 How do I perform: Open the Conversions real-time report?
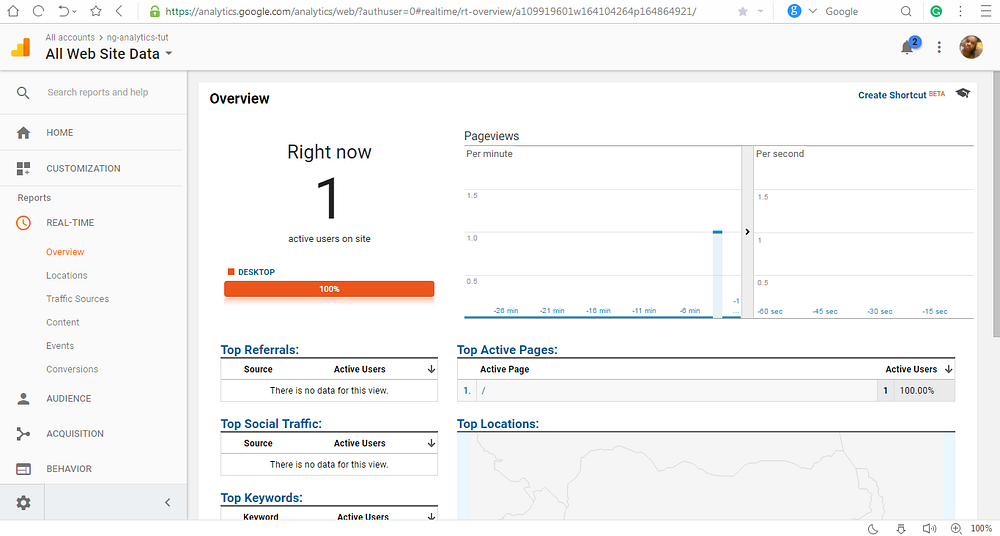(72, 369)
